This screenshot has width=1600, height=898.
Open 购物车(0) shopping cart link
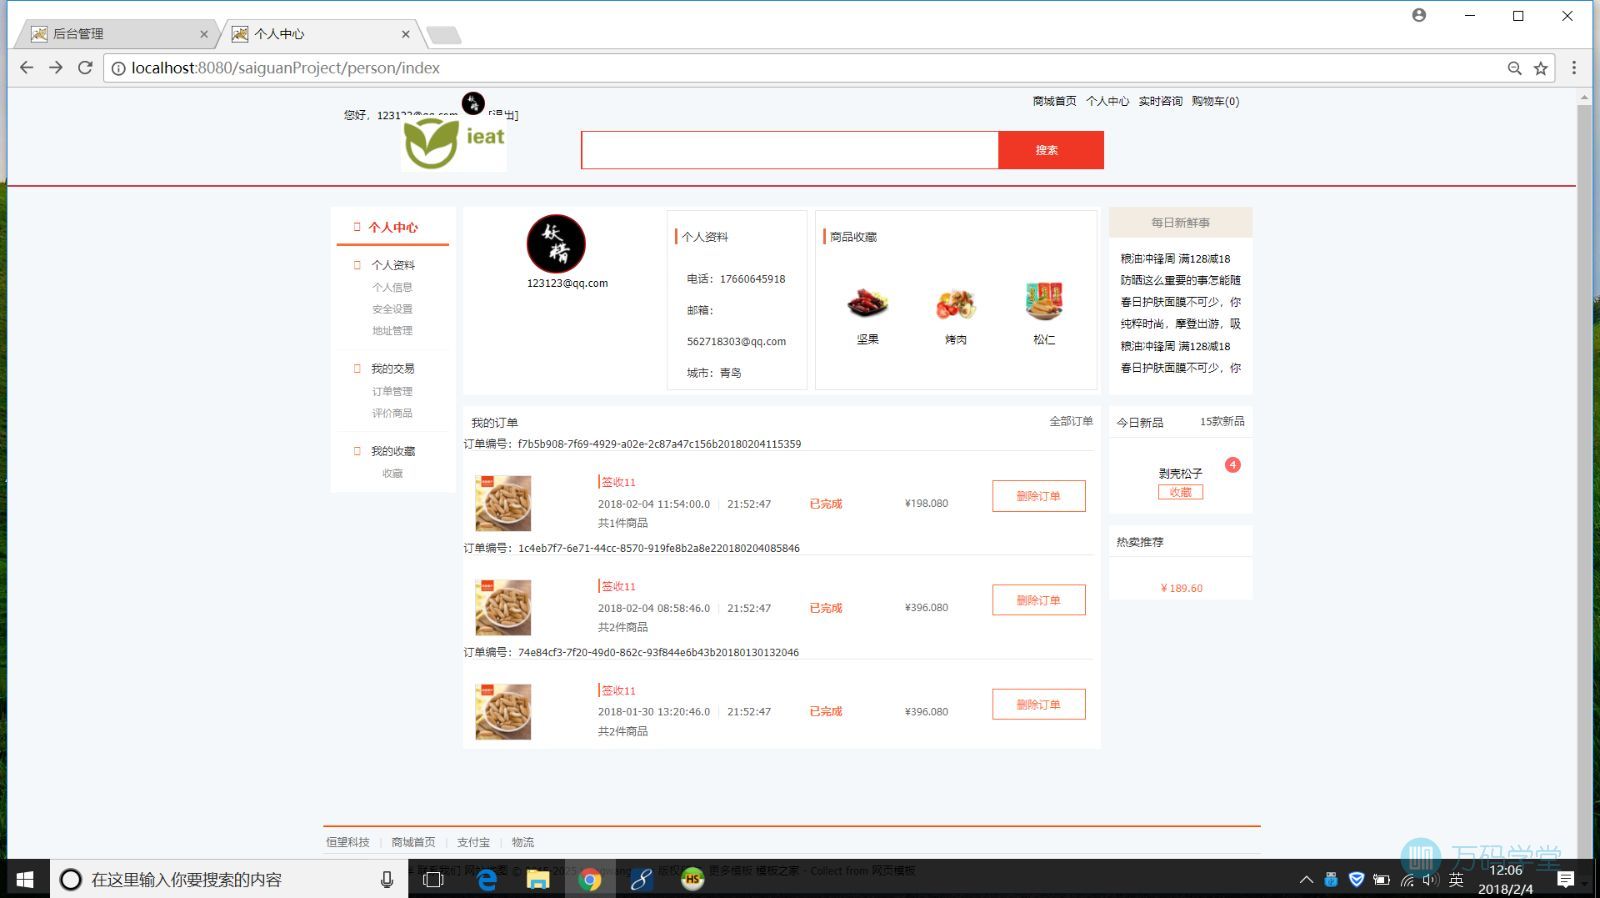click(x=1215, y=101)
